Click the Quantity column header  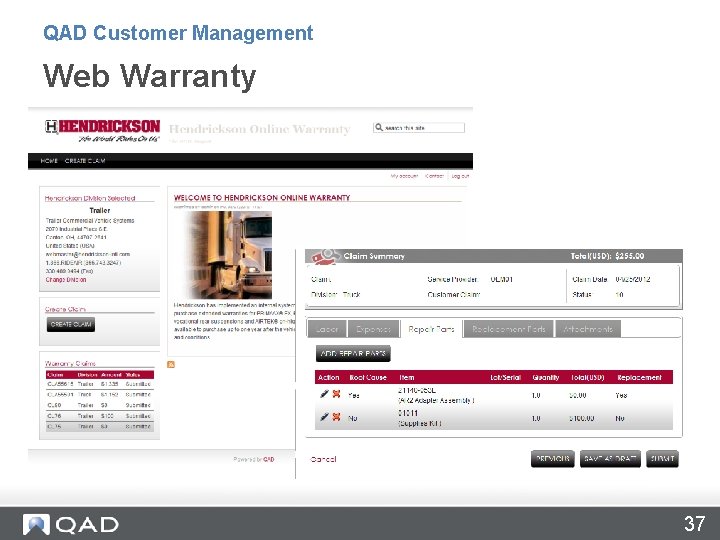(x=546, y=377)
